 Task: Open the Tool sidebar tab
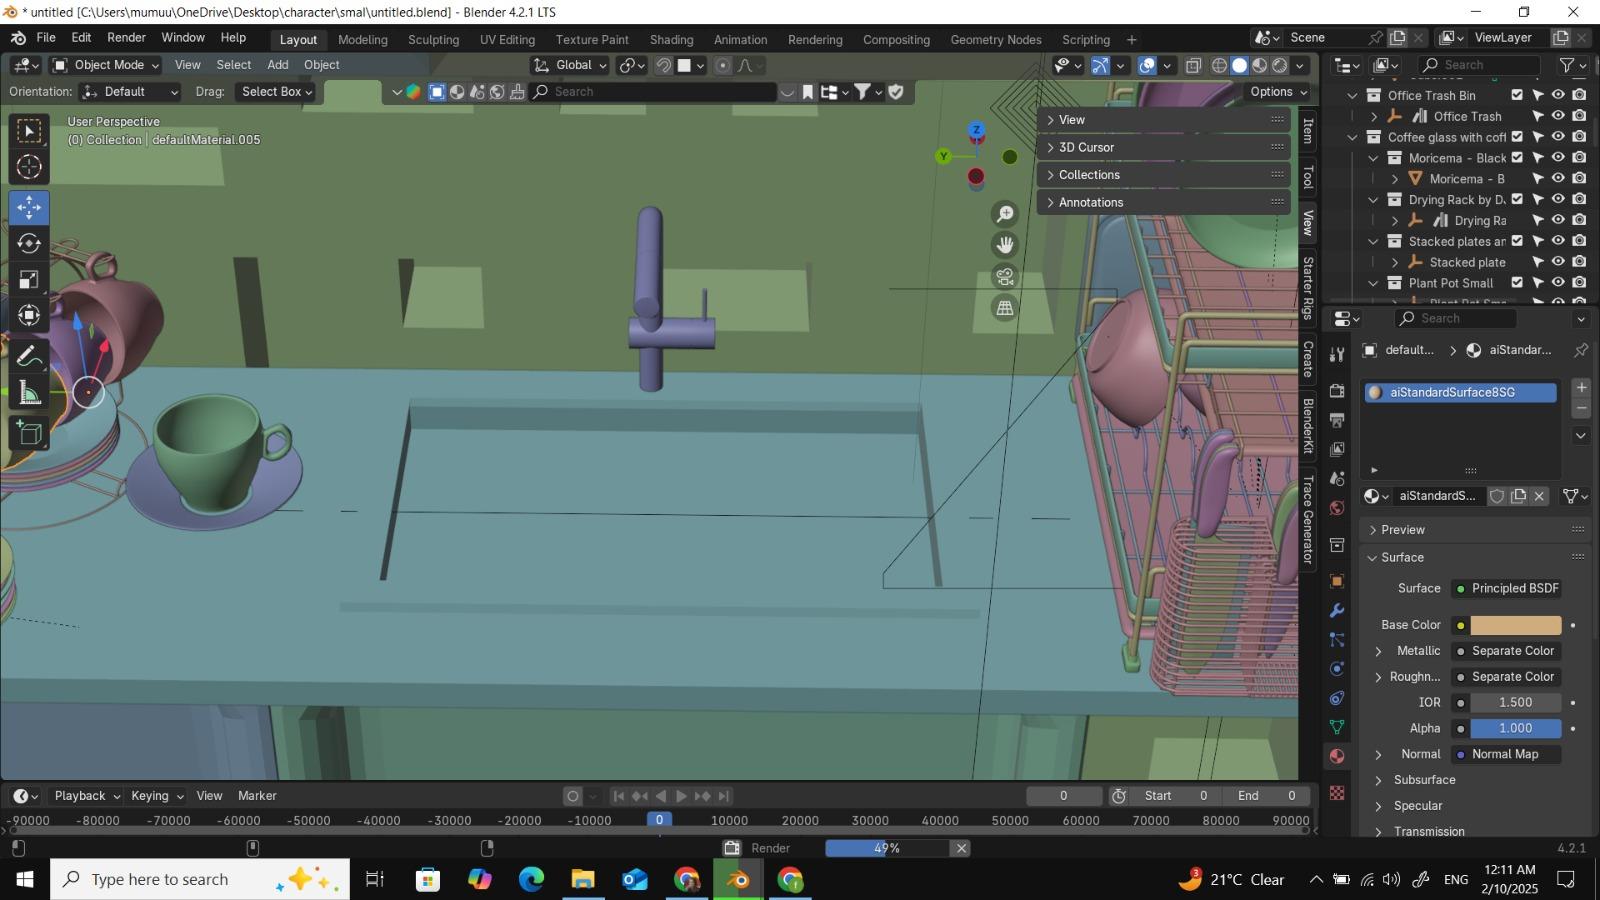[x=1308, y=178]
